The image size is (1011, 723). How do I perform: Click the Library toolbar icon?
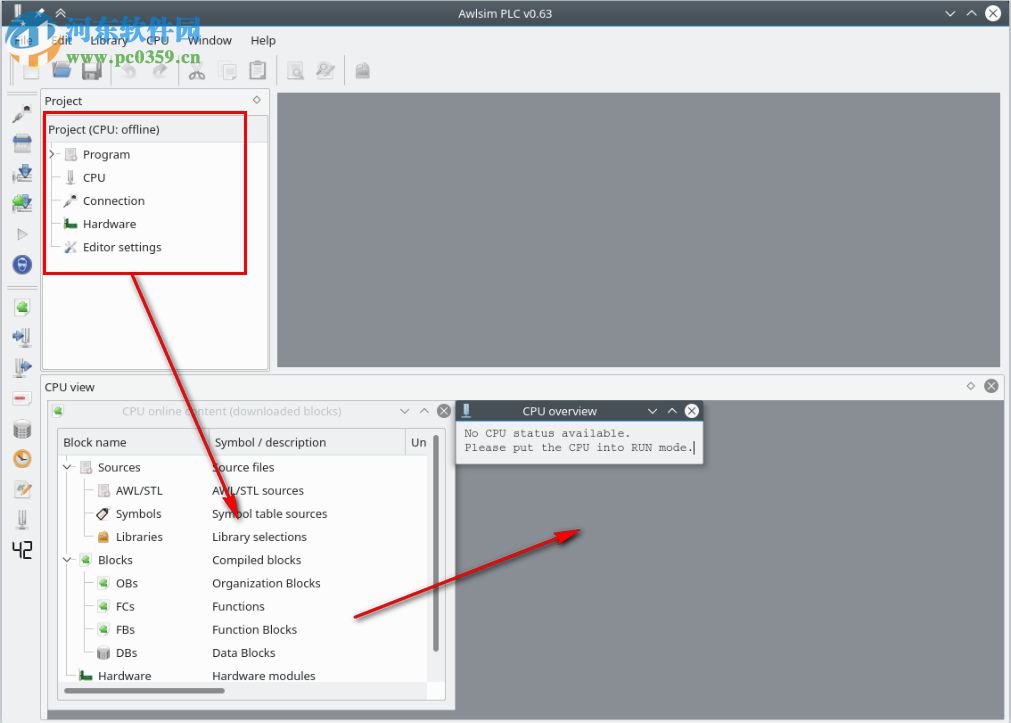362,70
